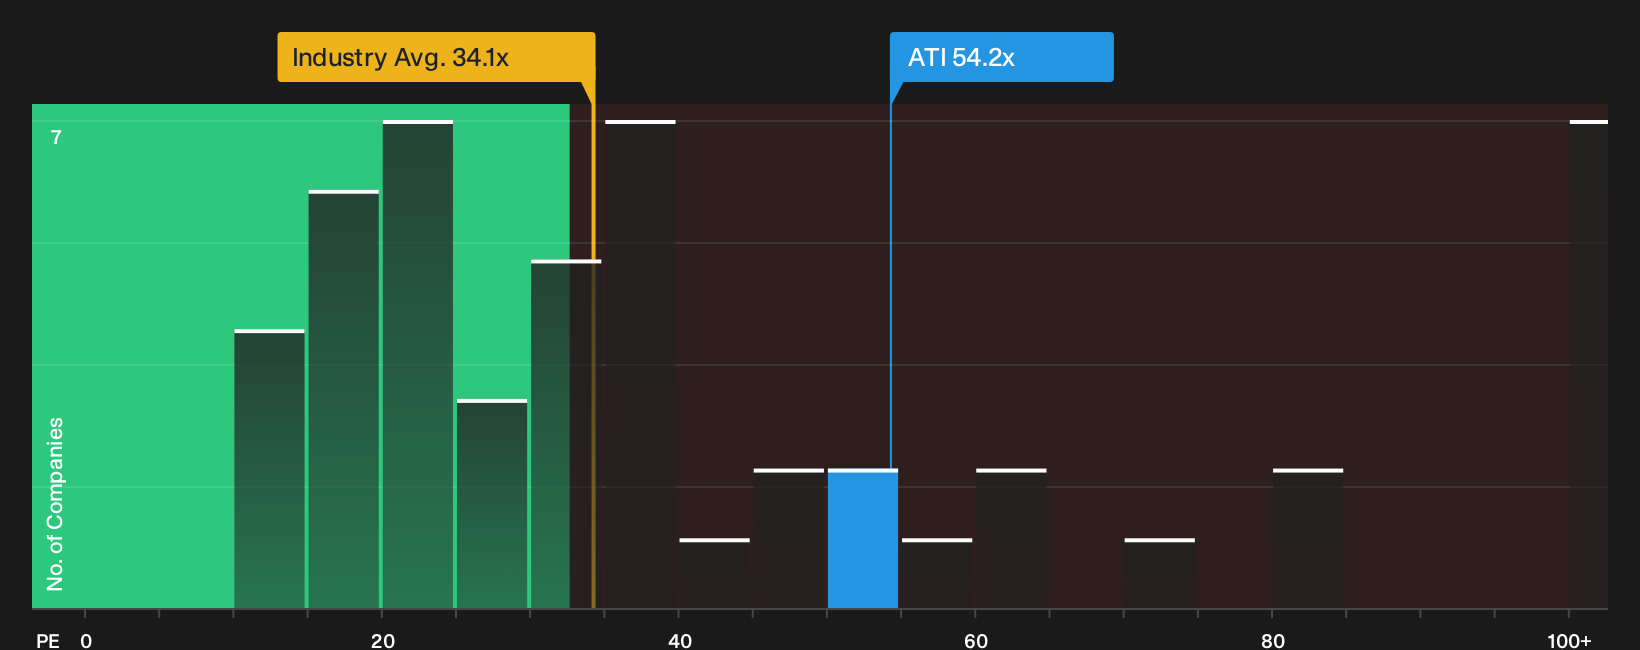Viewport: 1640px width, 650px height.
Task: Click the 100+ bar at chart edge
Action: 1589,364
